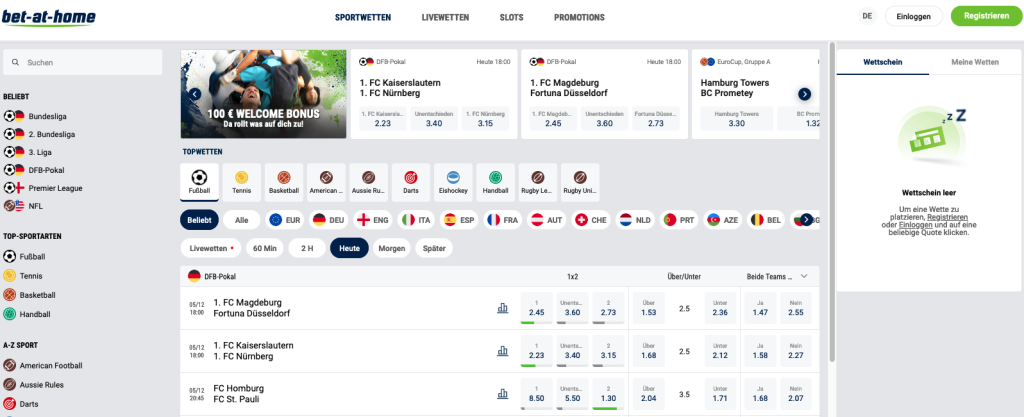Switch to the Wettschein tab

[883, 62]
